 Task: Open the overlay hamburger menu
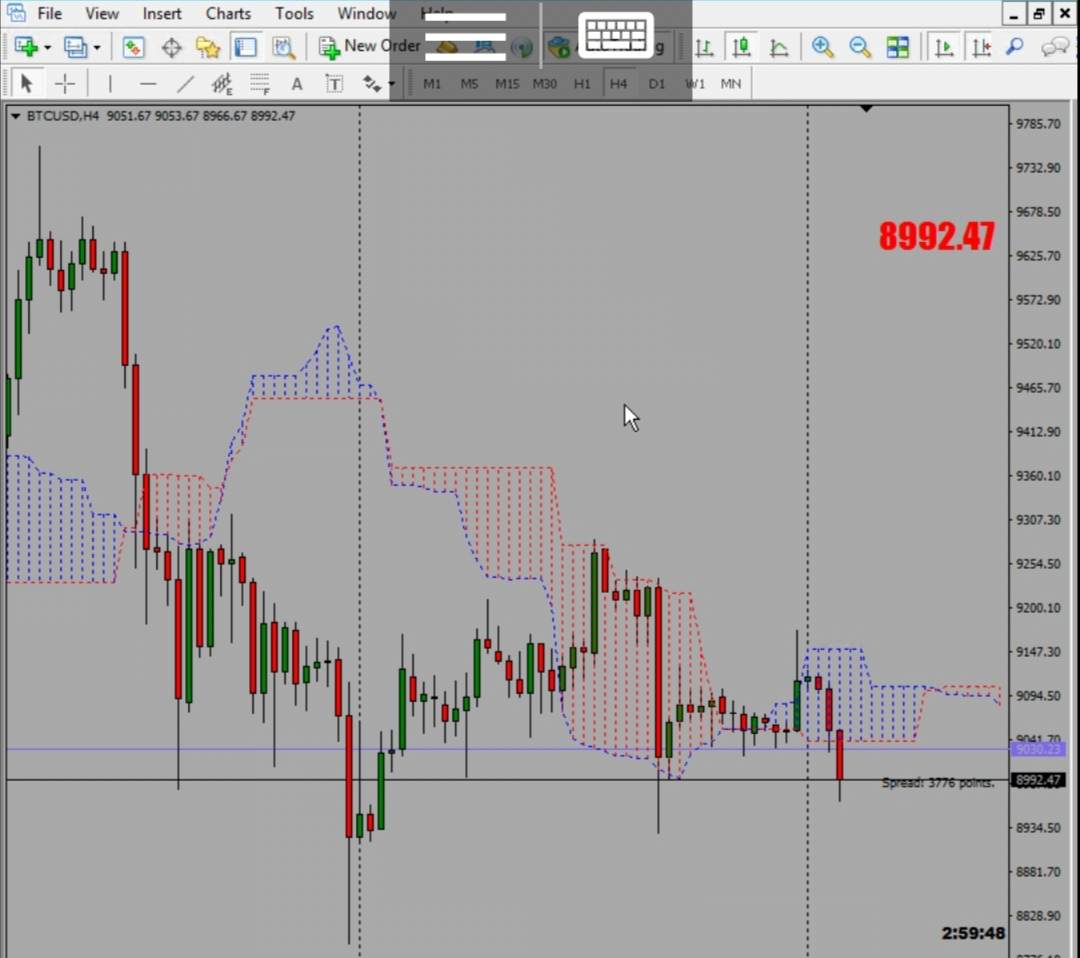[x=465, y=37]
